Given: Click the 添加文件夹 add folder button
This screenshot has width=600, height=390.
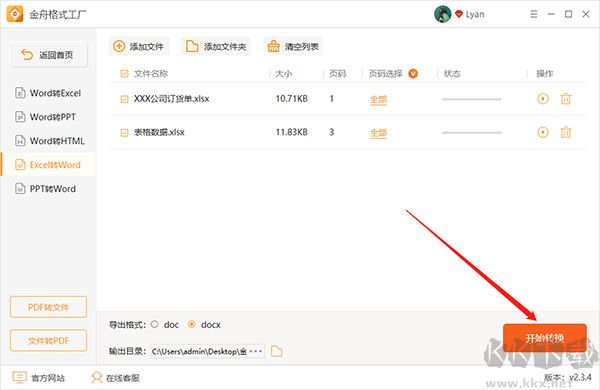Looking at the screenshot, I should [216, 47].
